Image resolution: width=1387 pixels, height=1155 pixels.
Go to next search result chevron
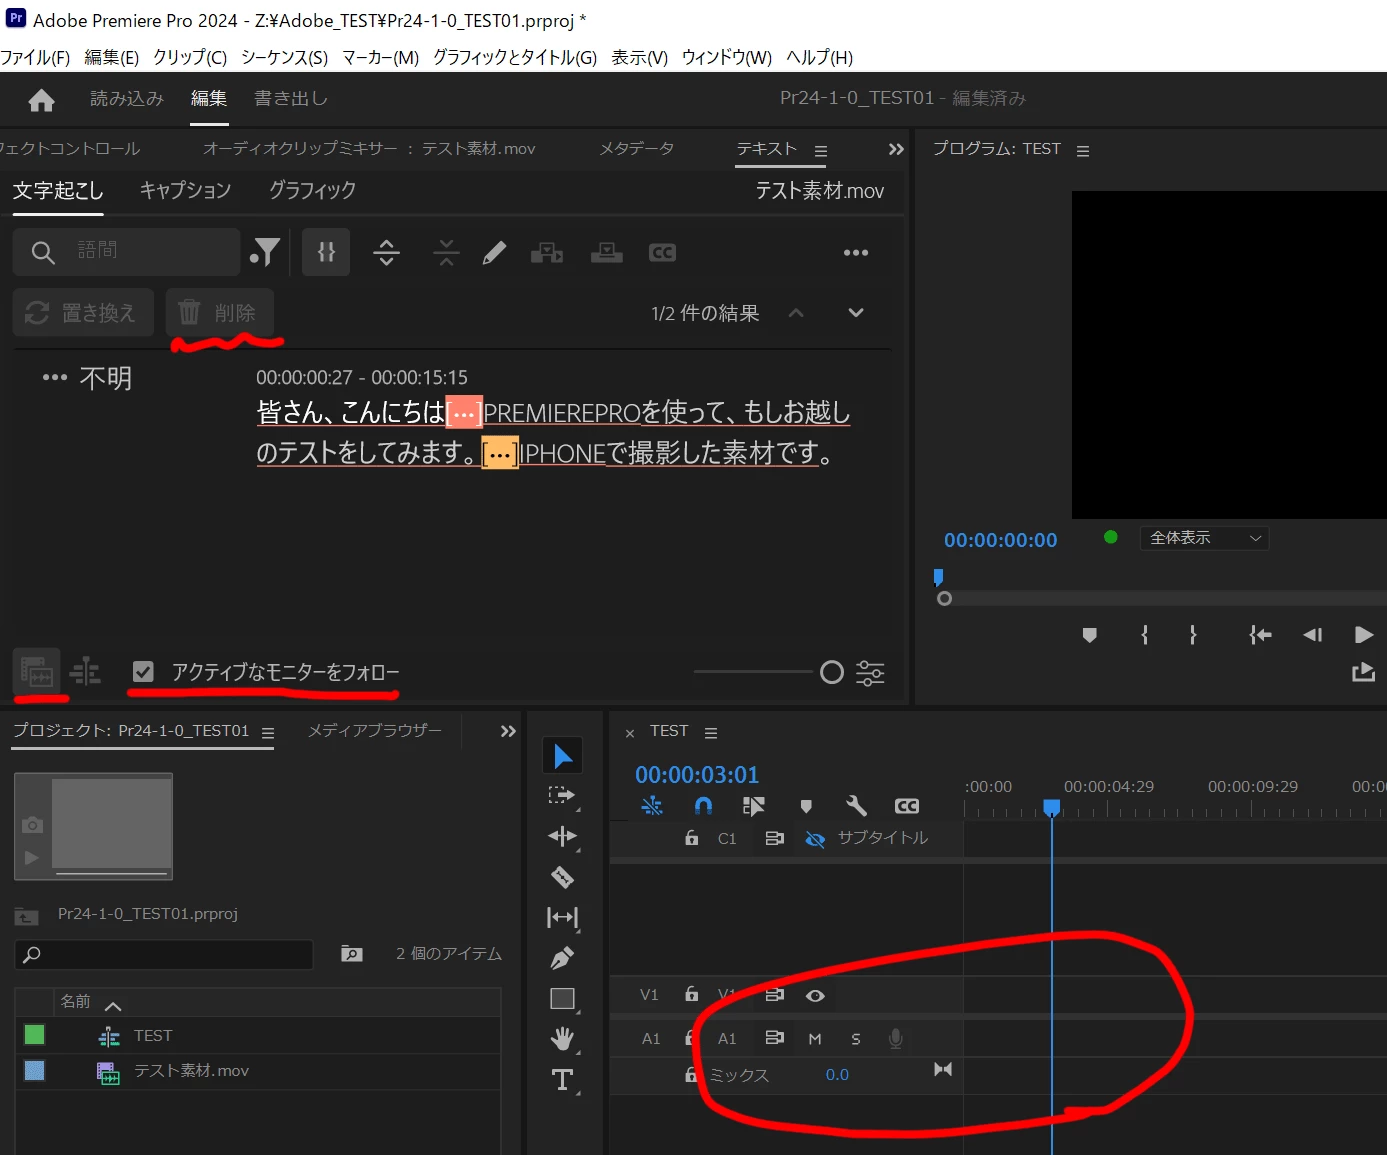pyautogui.click(x=856, y=312)
